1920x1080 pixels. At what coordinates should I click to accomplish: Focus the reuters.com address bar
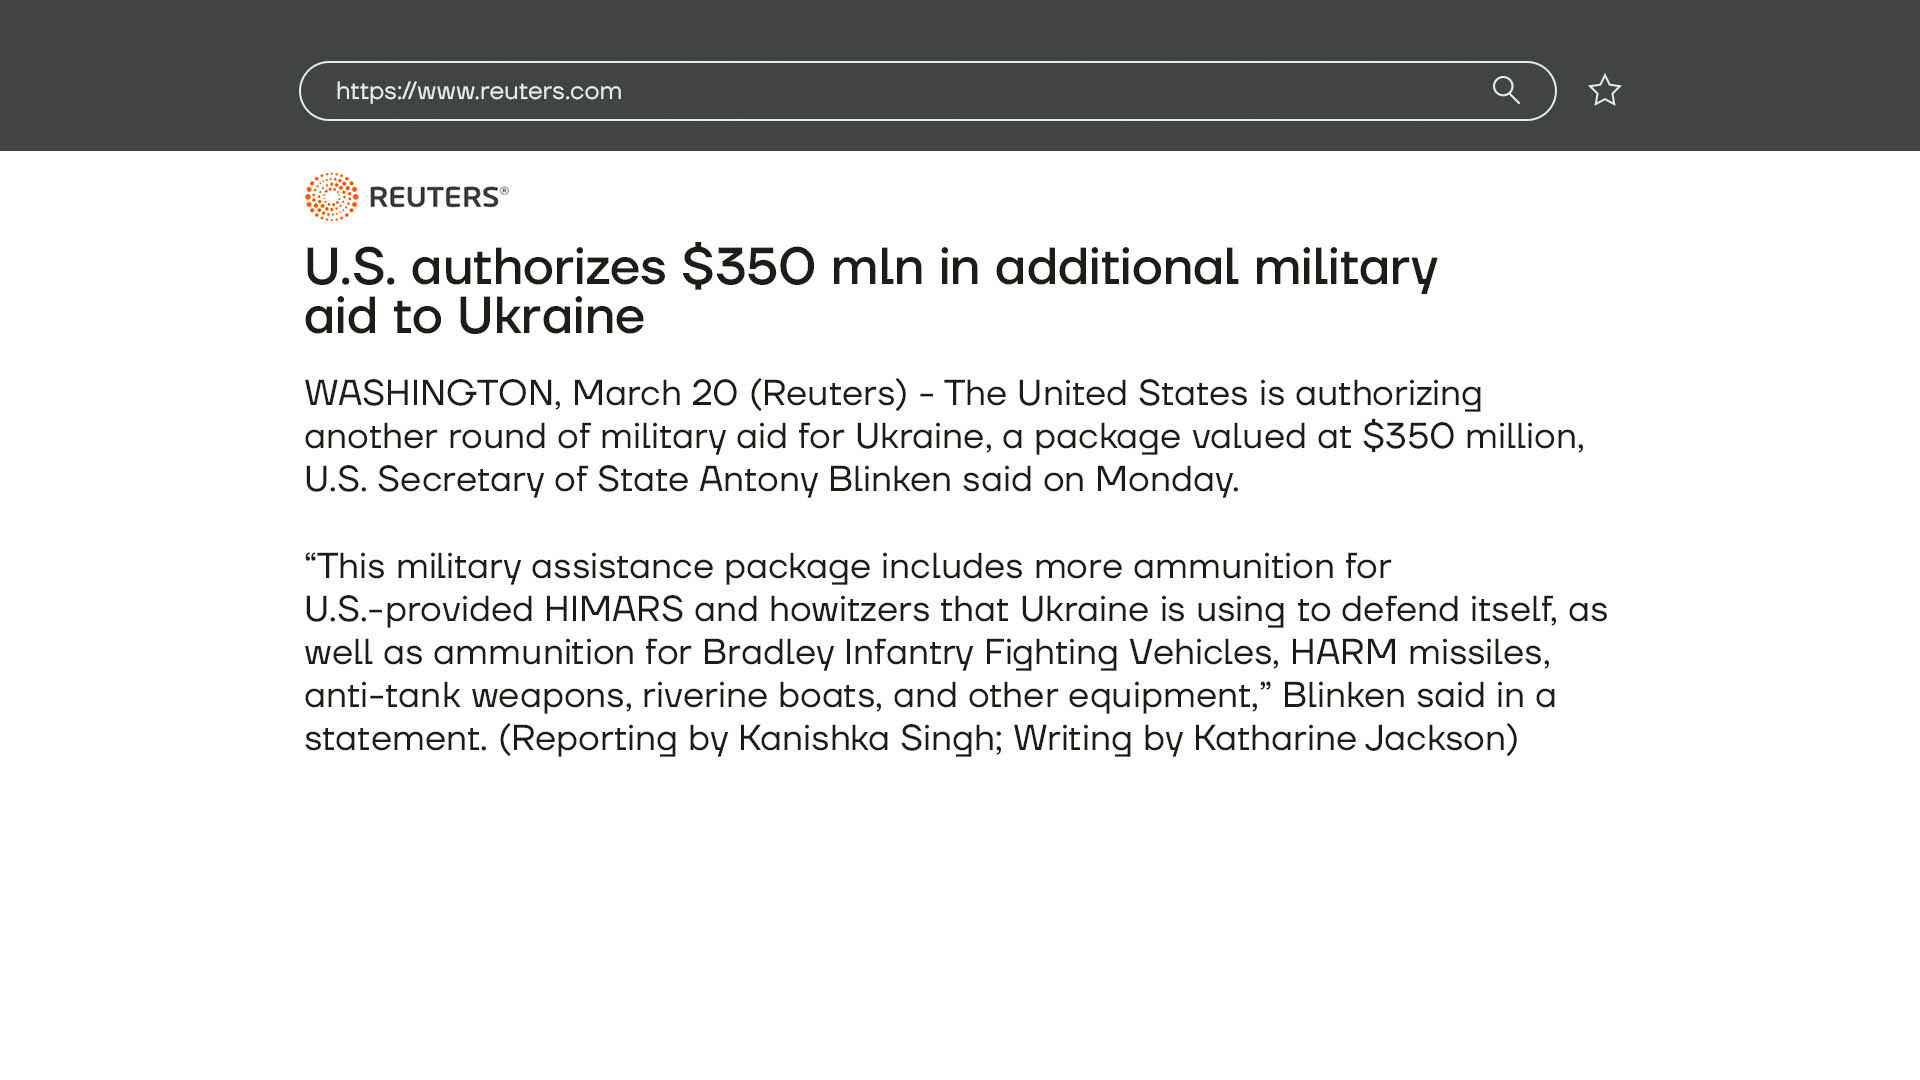click(x=927, y=91)
